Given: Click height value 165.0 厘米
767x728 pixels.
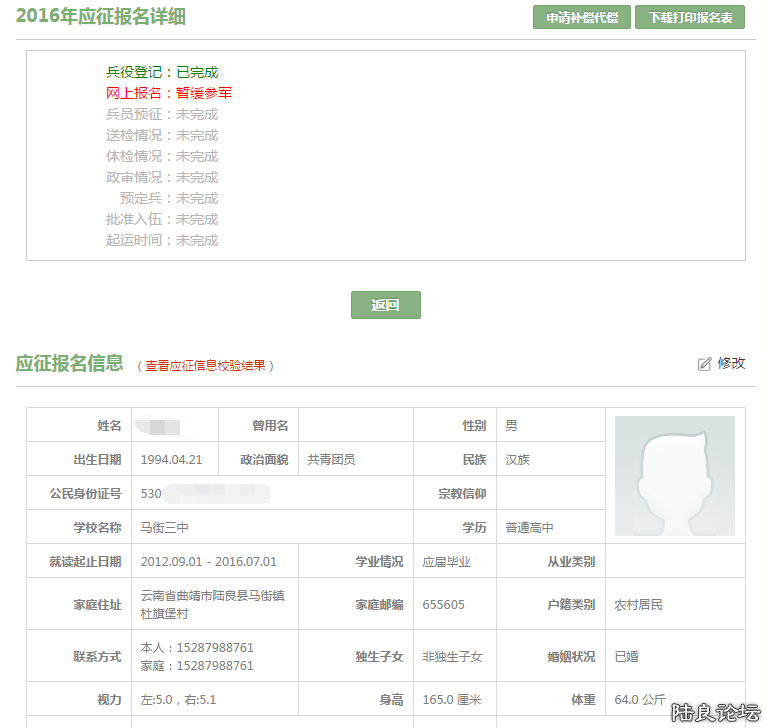Looking at the screenshot, I should point(452,699).
